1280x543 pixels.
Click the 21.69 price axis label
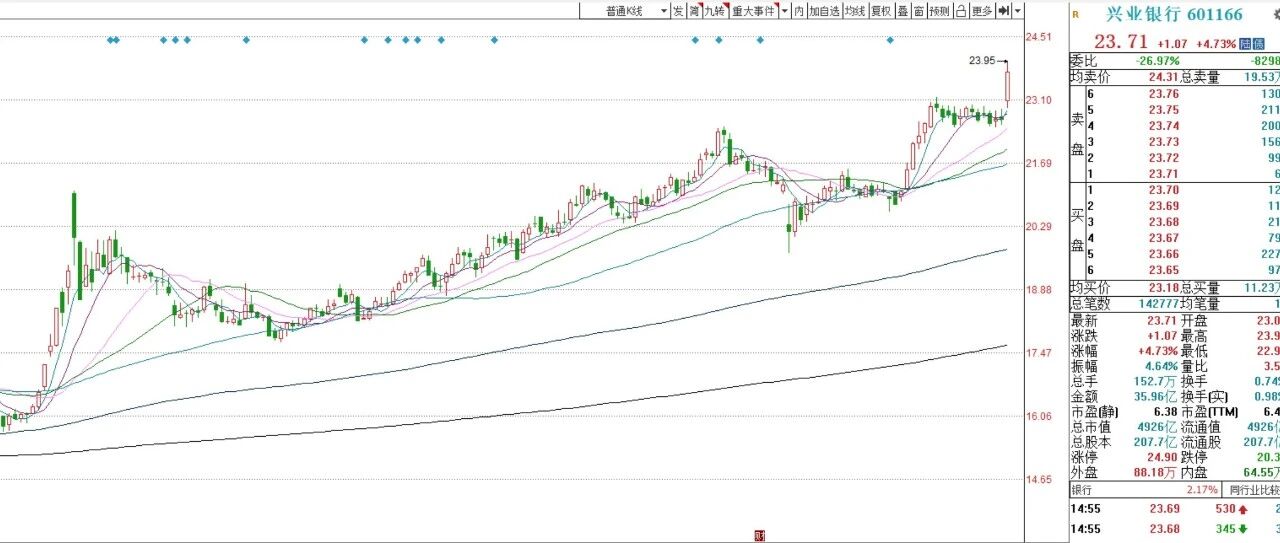[x=1038, y=163]
